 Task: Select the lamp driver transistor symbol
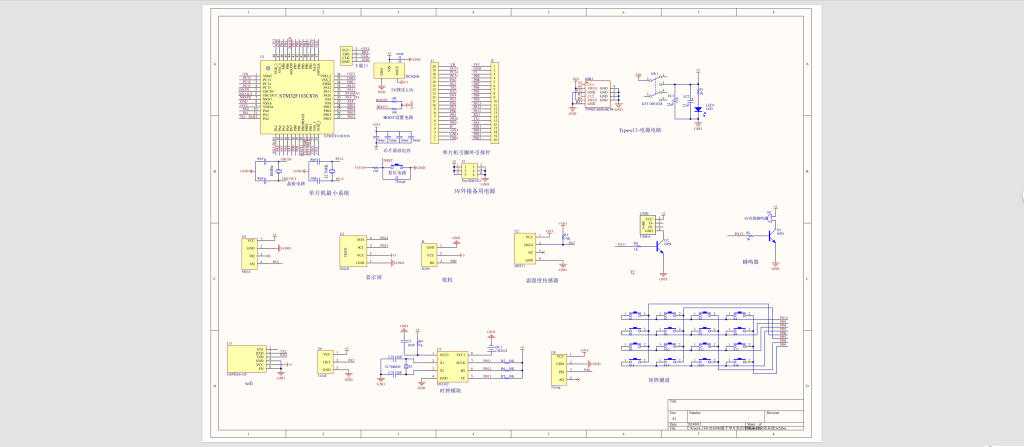pos(659,245)
